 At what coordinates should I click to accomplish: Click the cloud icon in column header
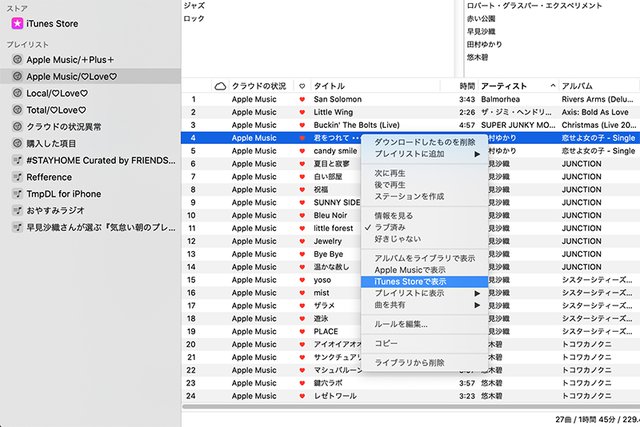[220, 87]
